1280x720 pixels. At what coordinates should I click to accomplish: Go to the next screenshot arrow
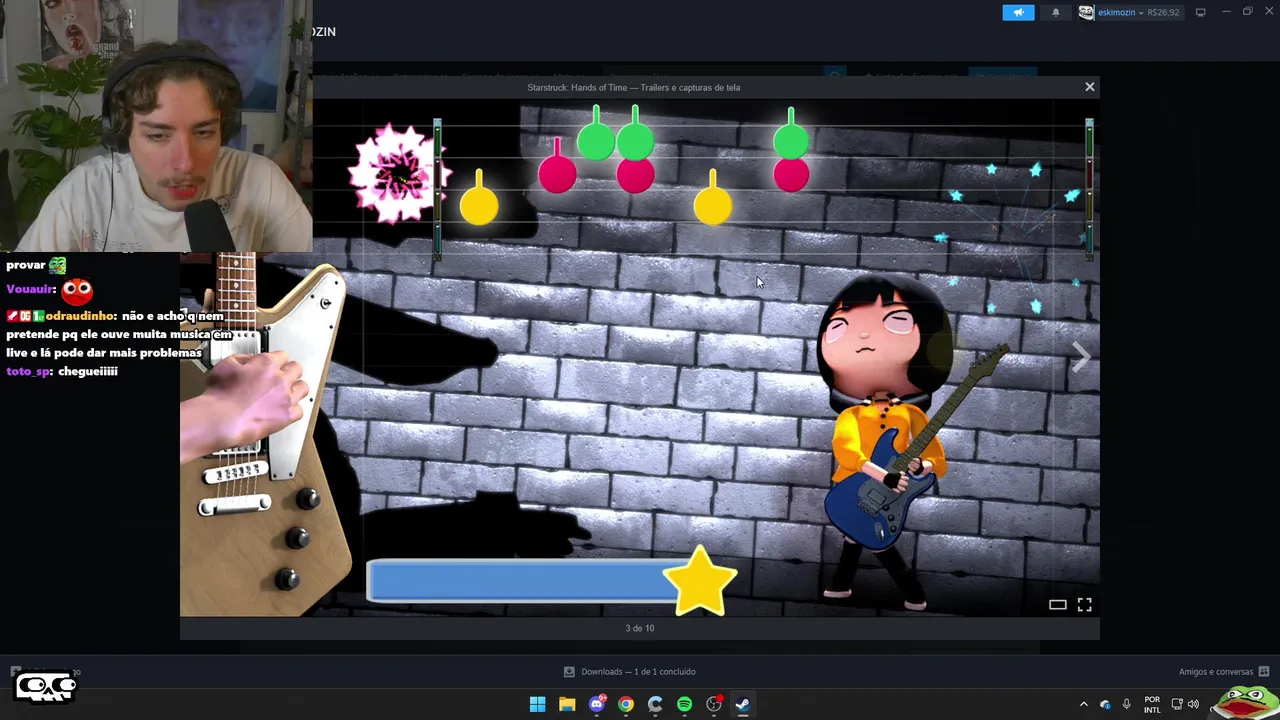1080,356
